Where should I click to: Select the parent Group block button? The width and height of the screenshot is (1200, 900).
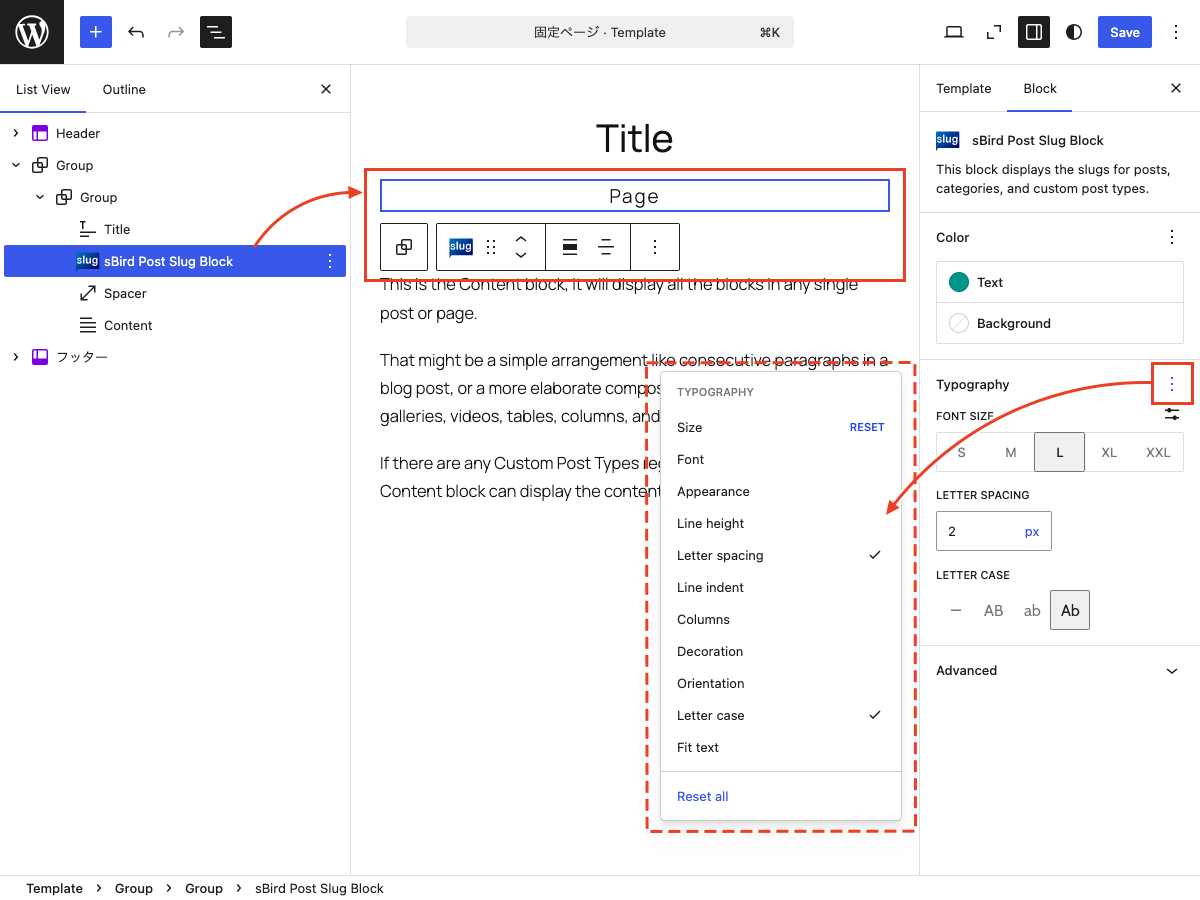pyautogui.click(x=404, y=247)
